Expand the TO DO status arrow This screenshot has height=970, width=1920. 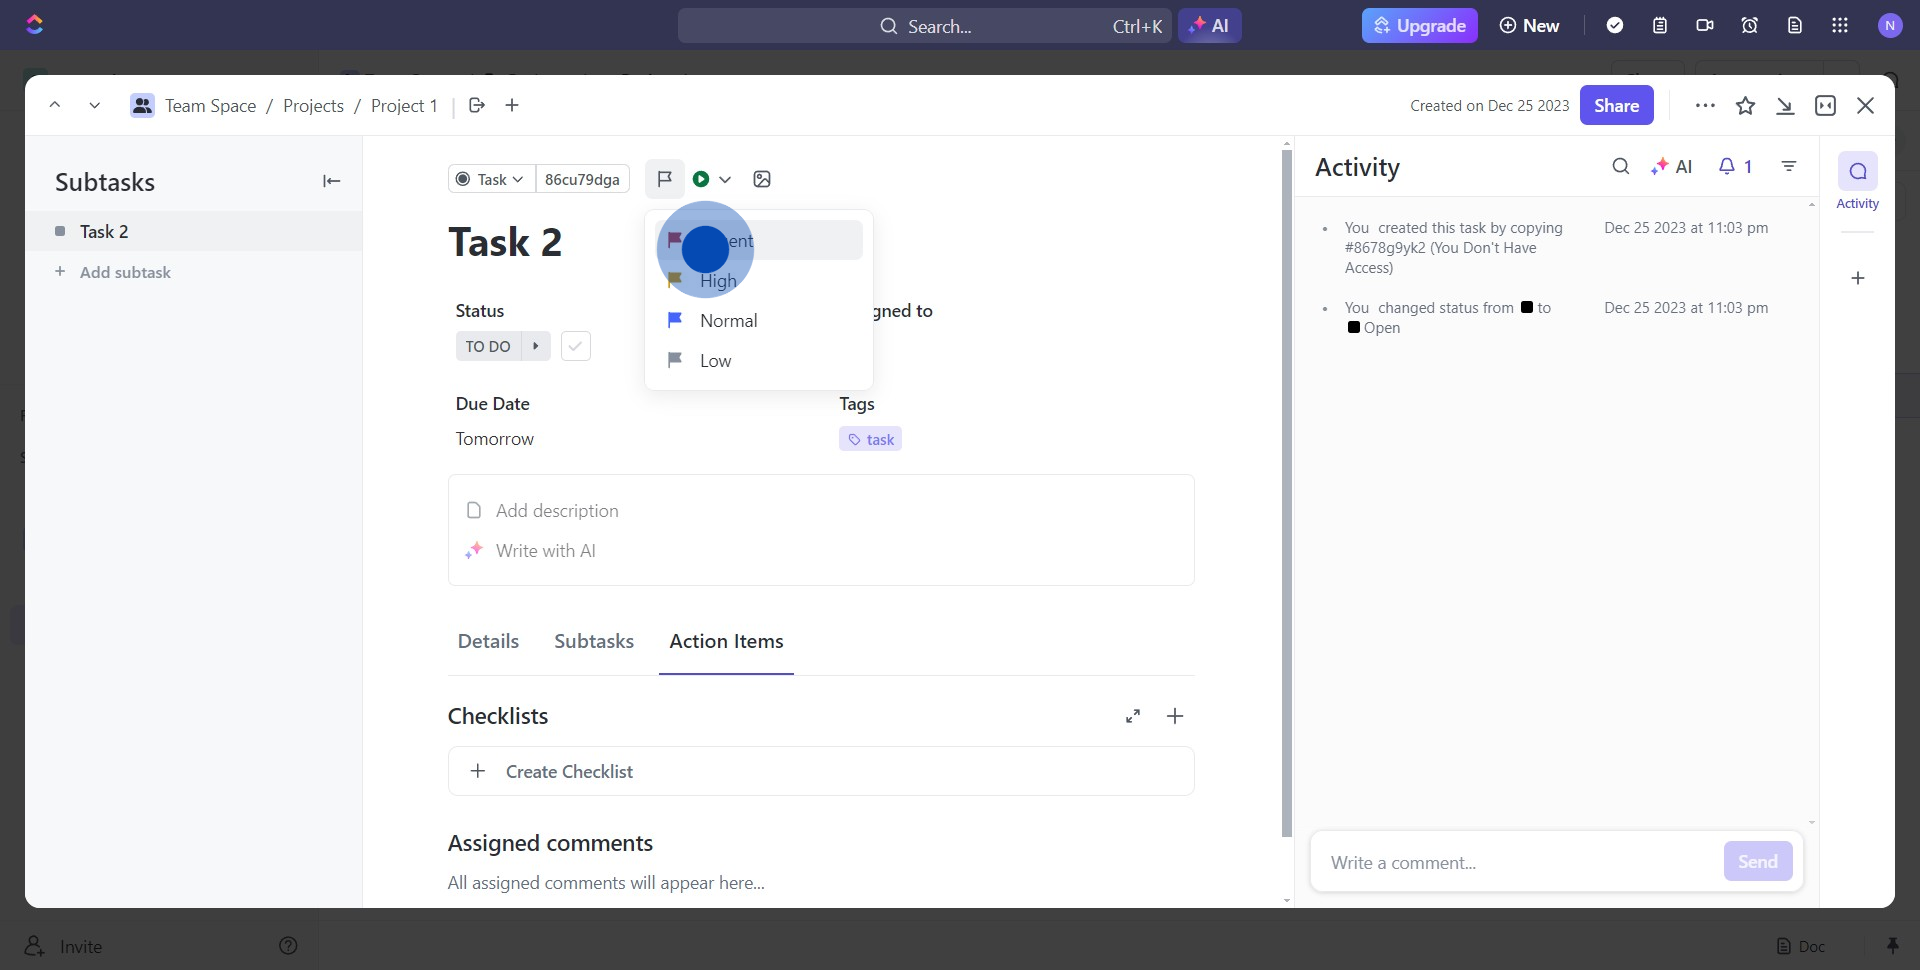click(536, 346)
